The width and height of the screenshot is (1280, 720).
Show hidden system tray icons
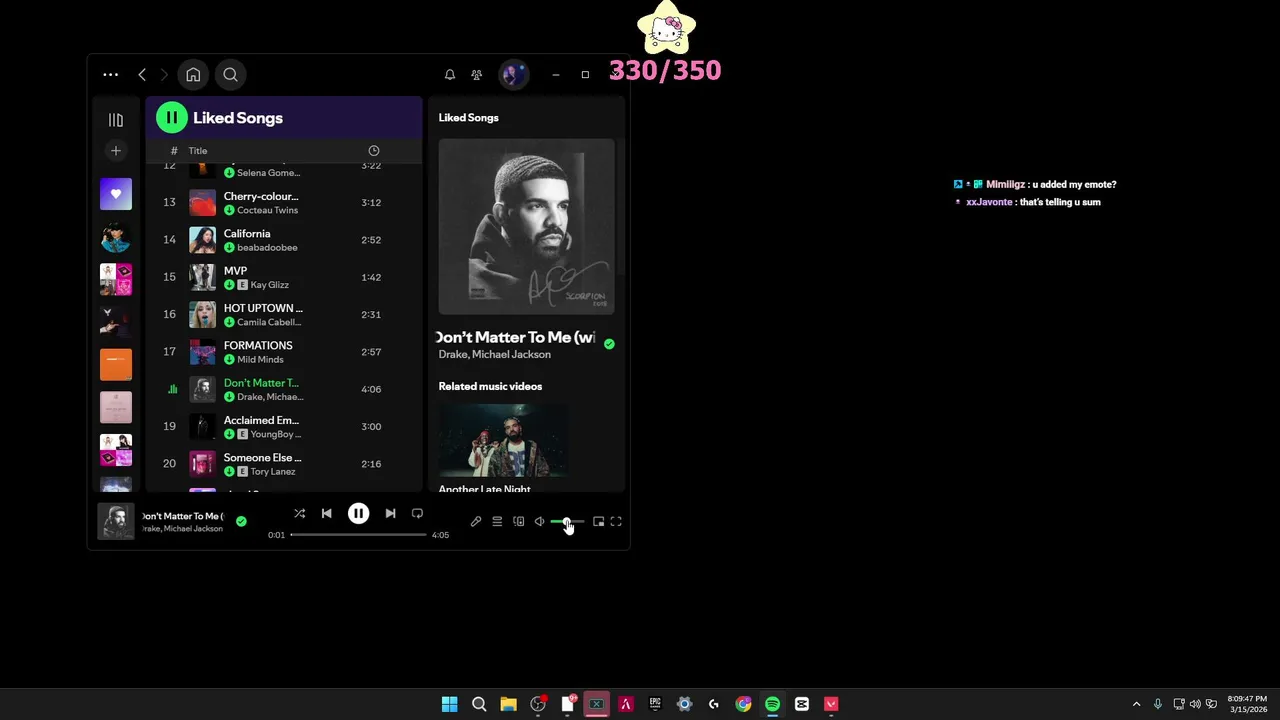(x=1136, y=704)
